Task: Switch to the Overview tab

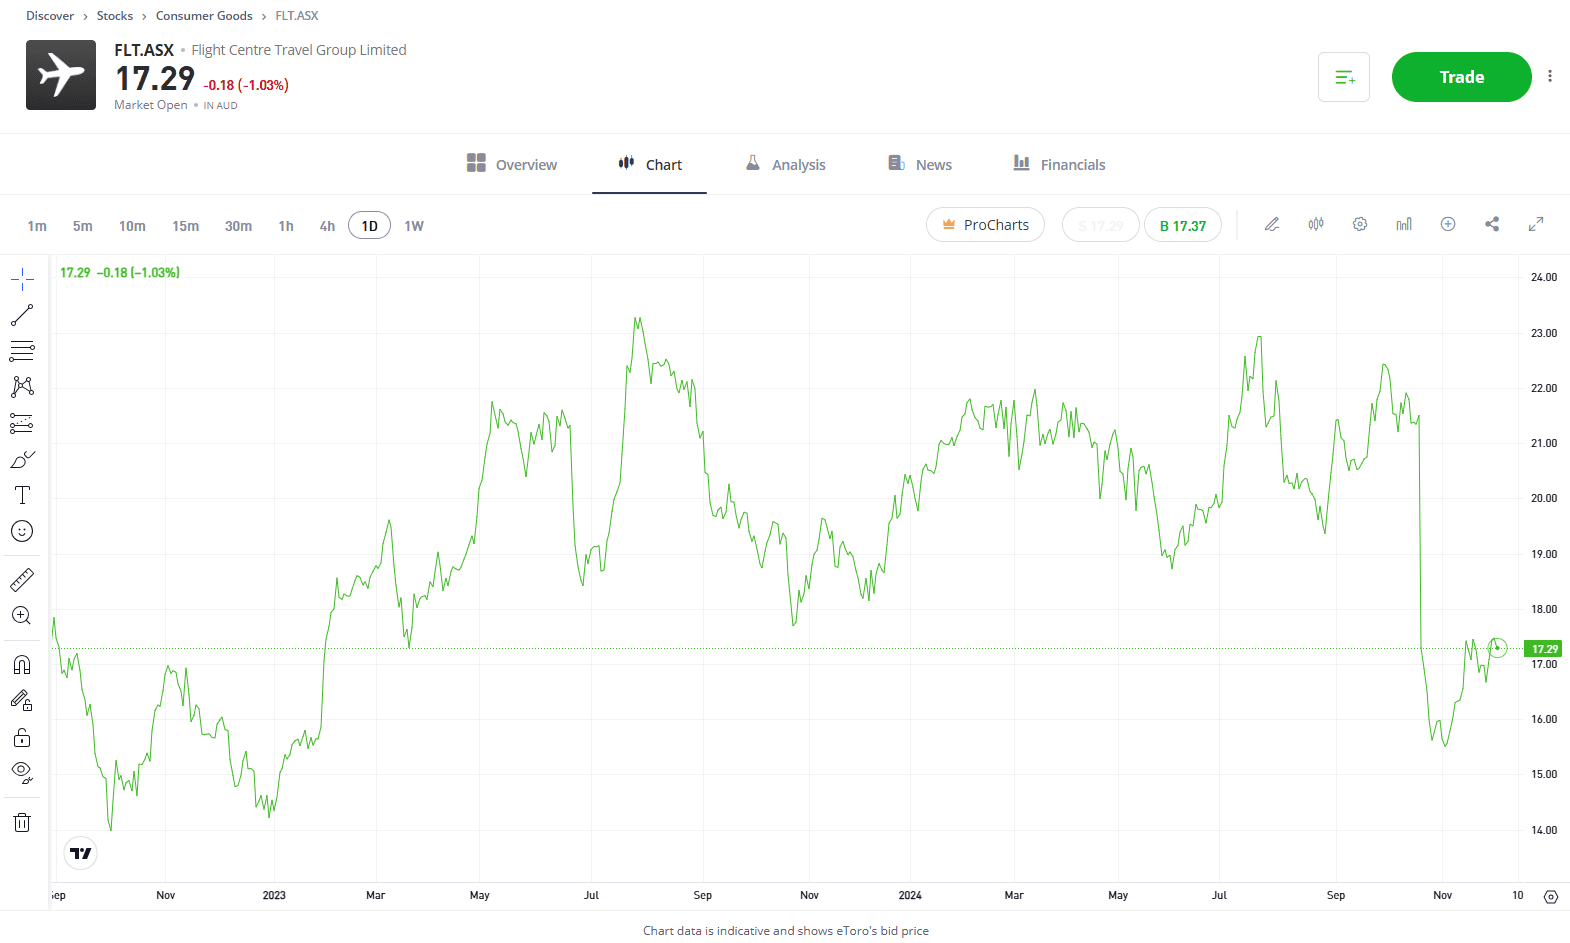Action: [x=511, y=164]
